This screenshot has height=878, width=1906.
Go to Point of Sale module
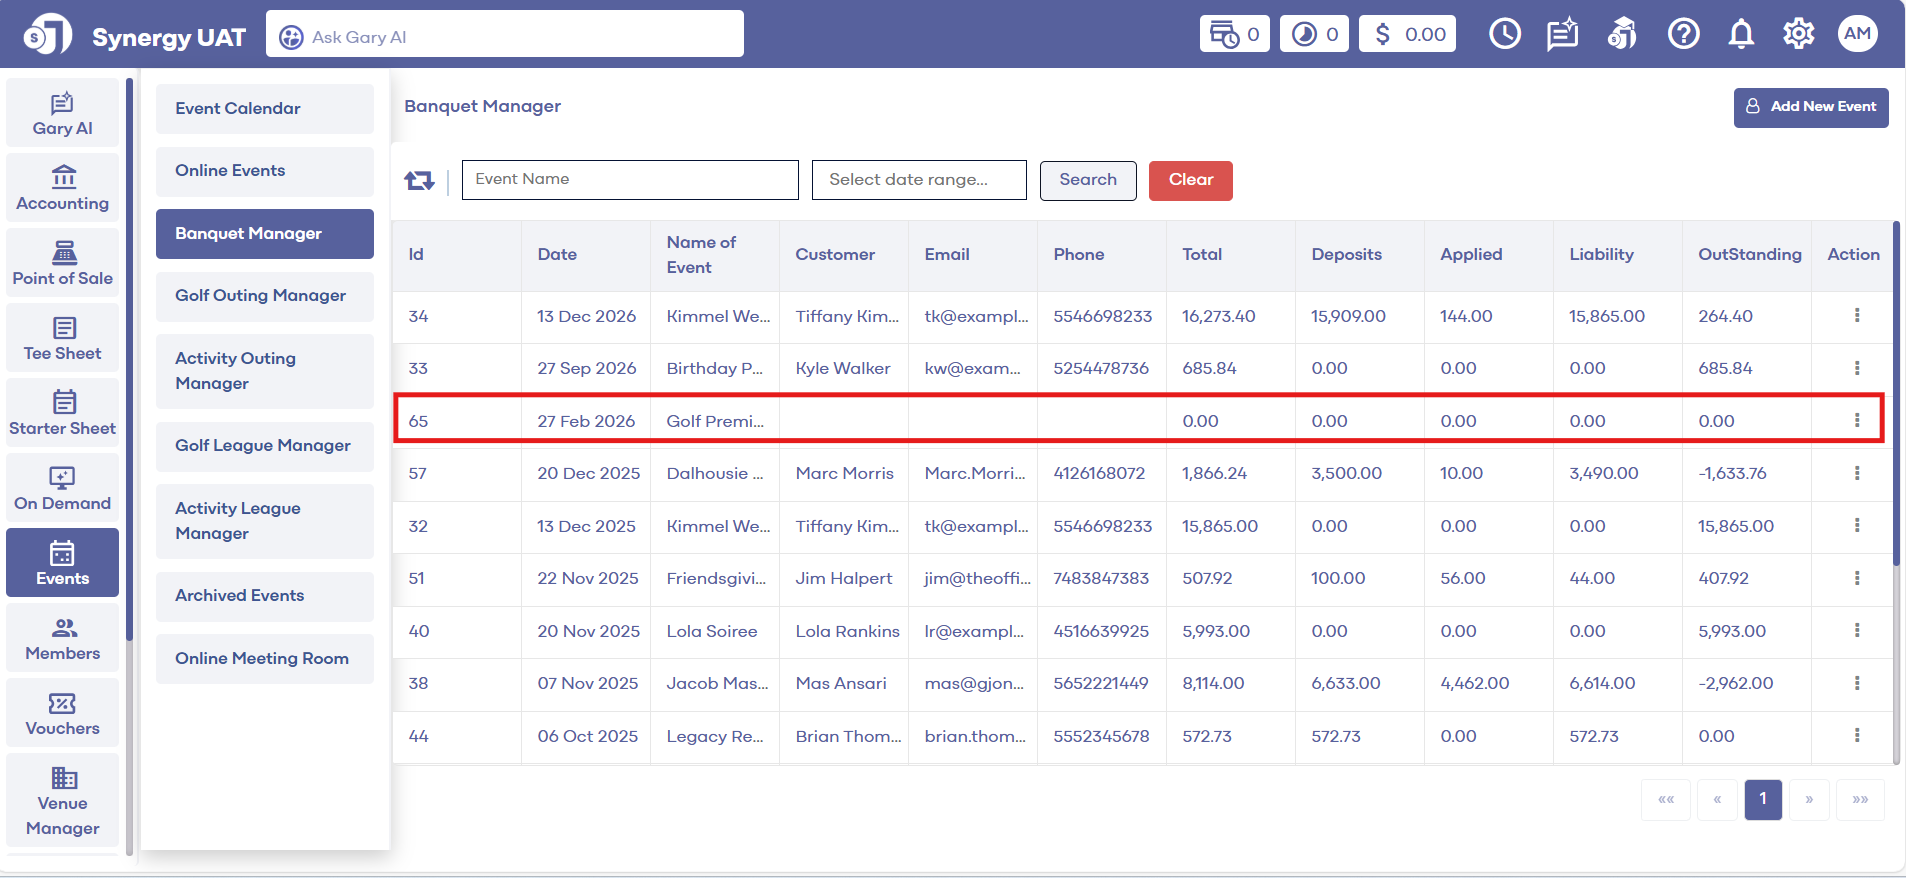click(62, 264)
